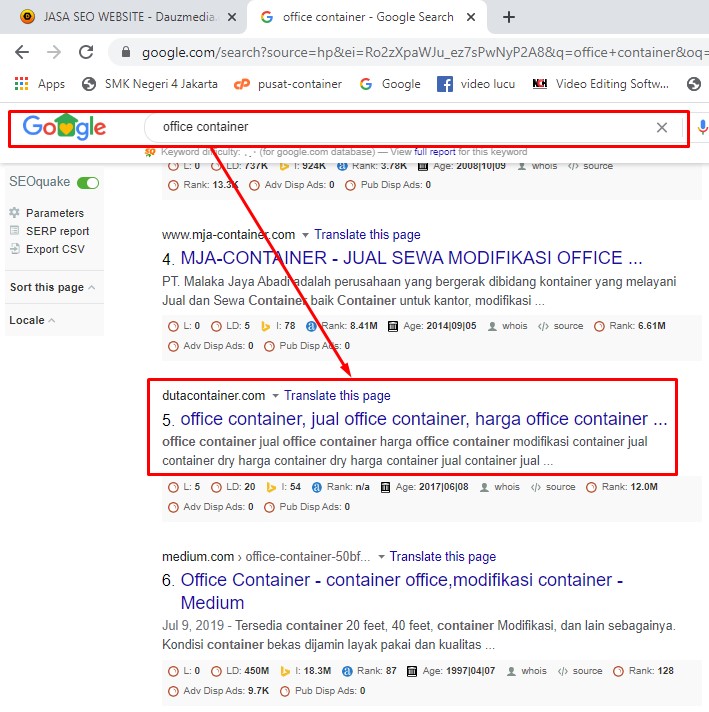Image resolution: width=709 pixels, height=712 pixels.
Task: Click Age 1997|04|07 on medium.com row
Action: coord(451,671)
